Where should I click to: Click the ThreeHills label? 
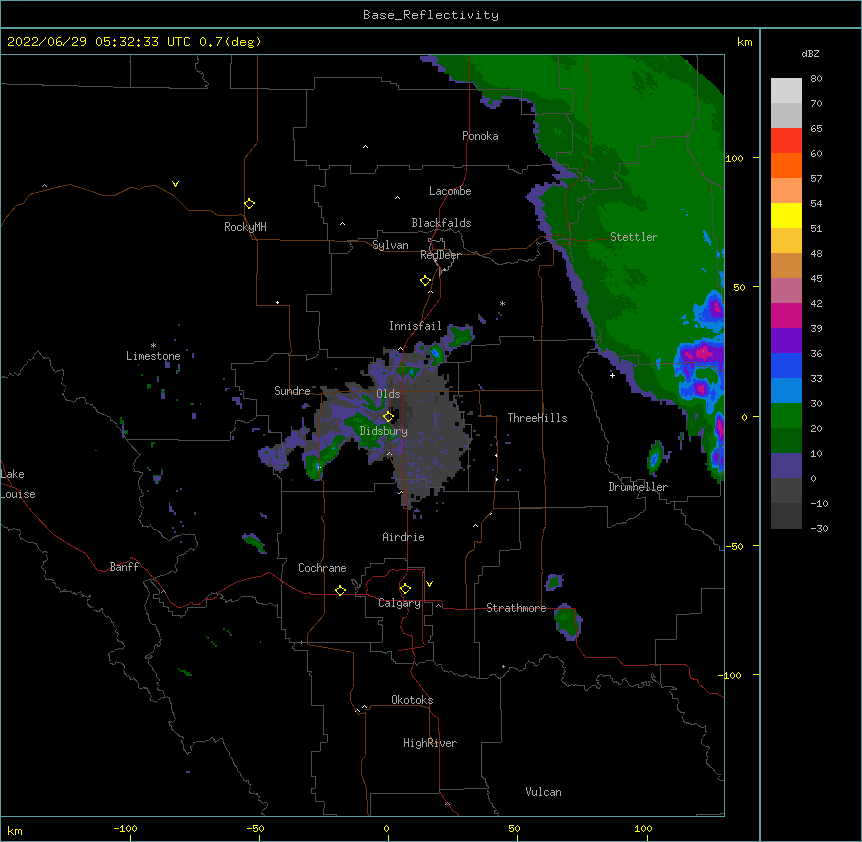(537, 418)
